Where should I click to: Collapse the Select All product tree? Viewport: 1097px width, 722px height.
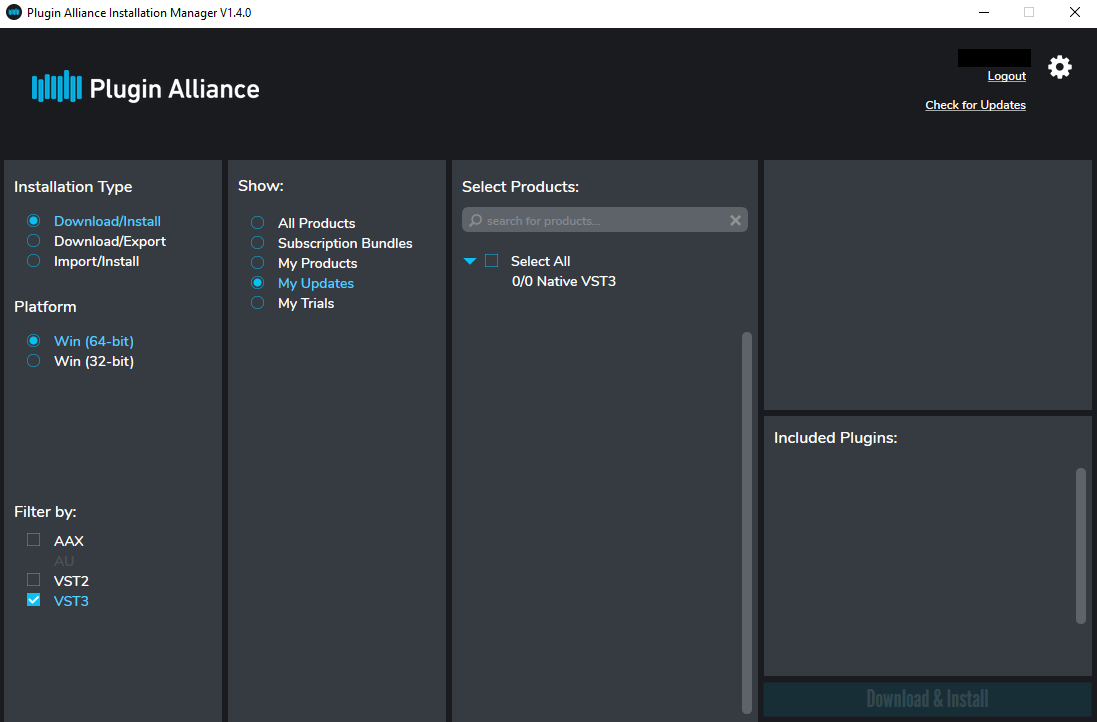[x=470, y=260]
